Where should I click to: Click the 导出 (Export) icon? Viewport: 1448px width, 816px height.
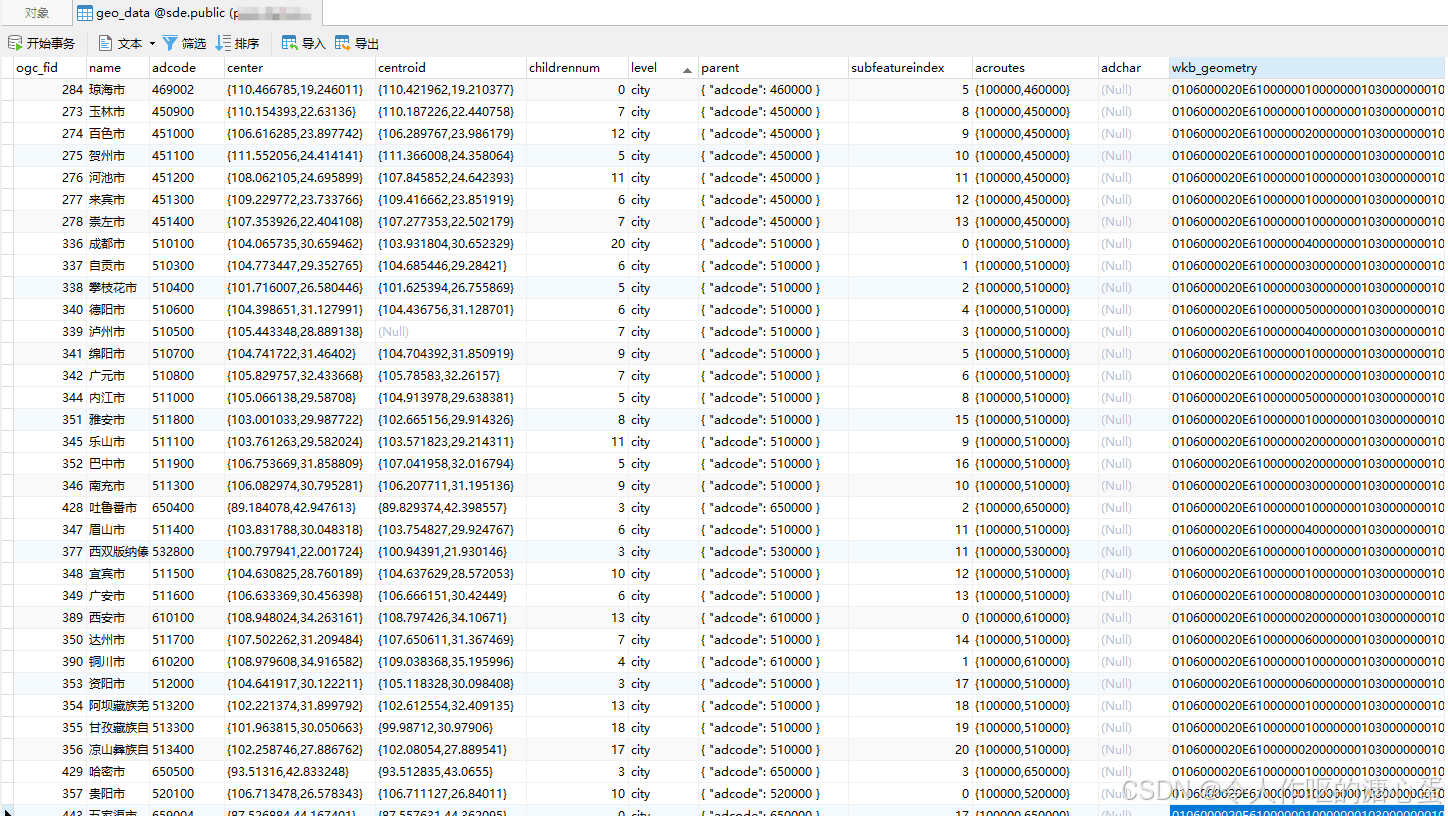coord(343,43)
